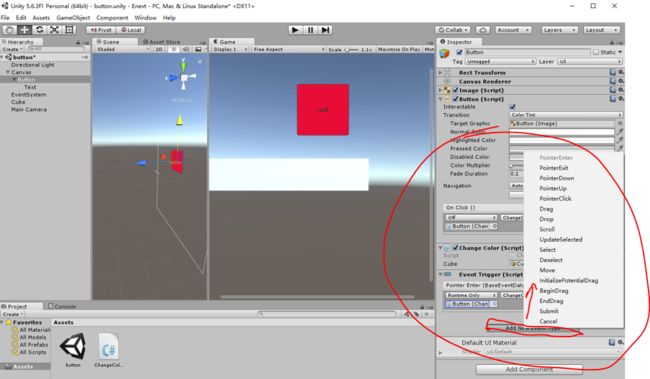Image resolution: width=650 pixels, height=379 pixels.
Task: Open the Transition Color Tint dropdown
Action: 565,115
